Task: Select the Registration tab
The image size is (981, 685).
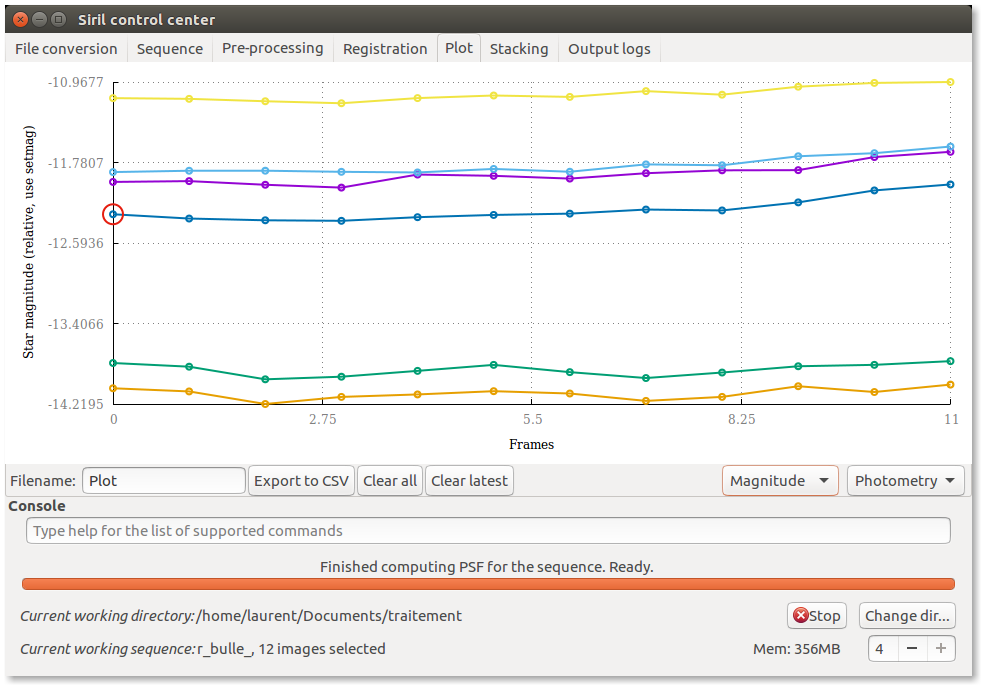Action: click(384, 49)
